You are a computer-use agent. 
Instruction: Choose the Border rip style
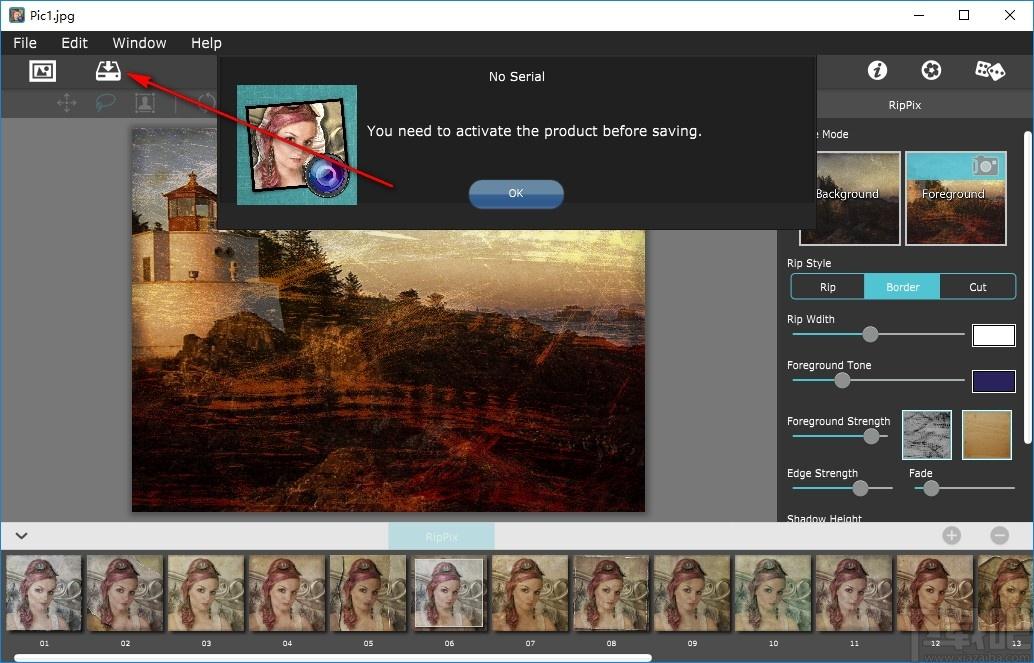coord(902,287)
